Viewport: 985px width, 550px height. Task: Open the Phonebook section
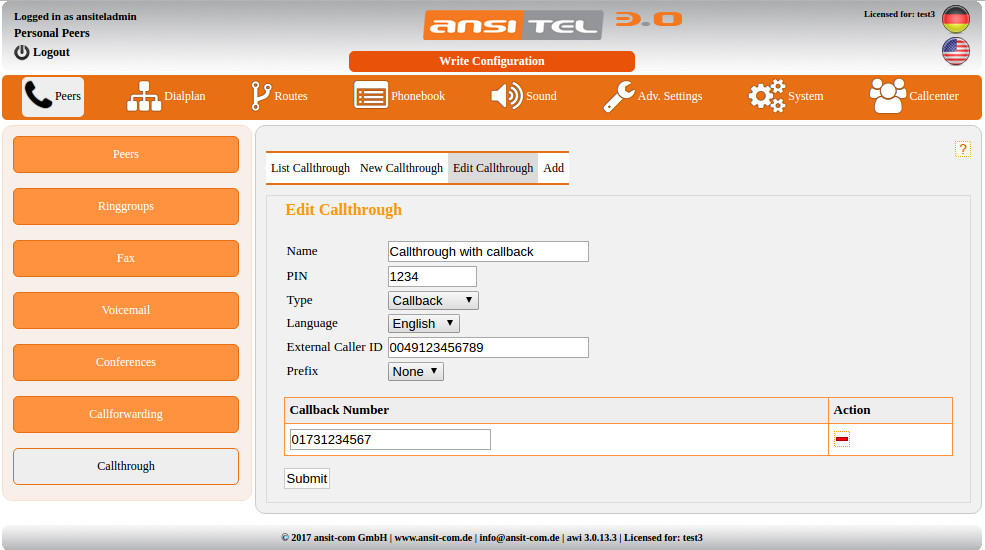pos(399,96)
